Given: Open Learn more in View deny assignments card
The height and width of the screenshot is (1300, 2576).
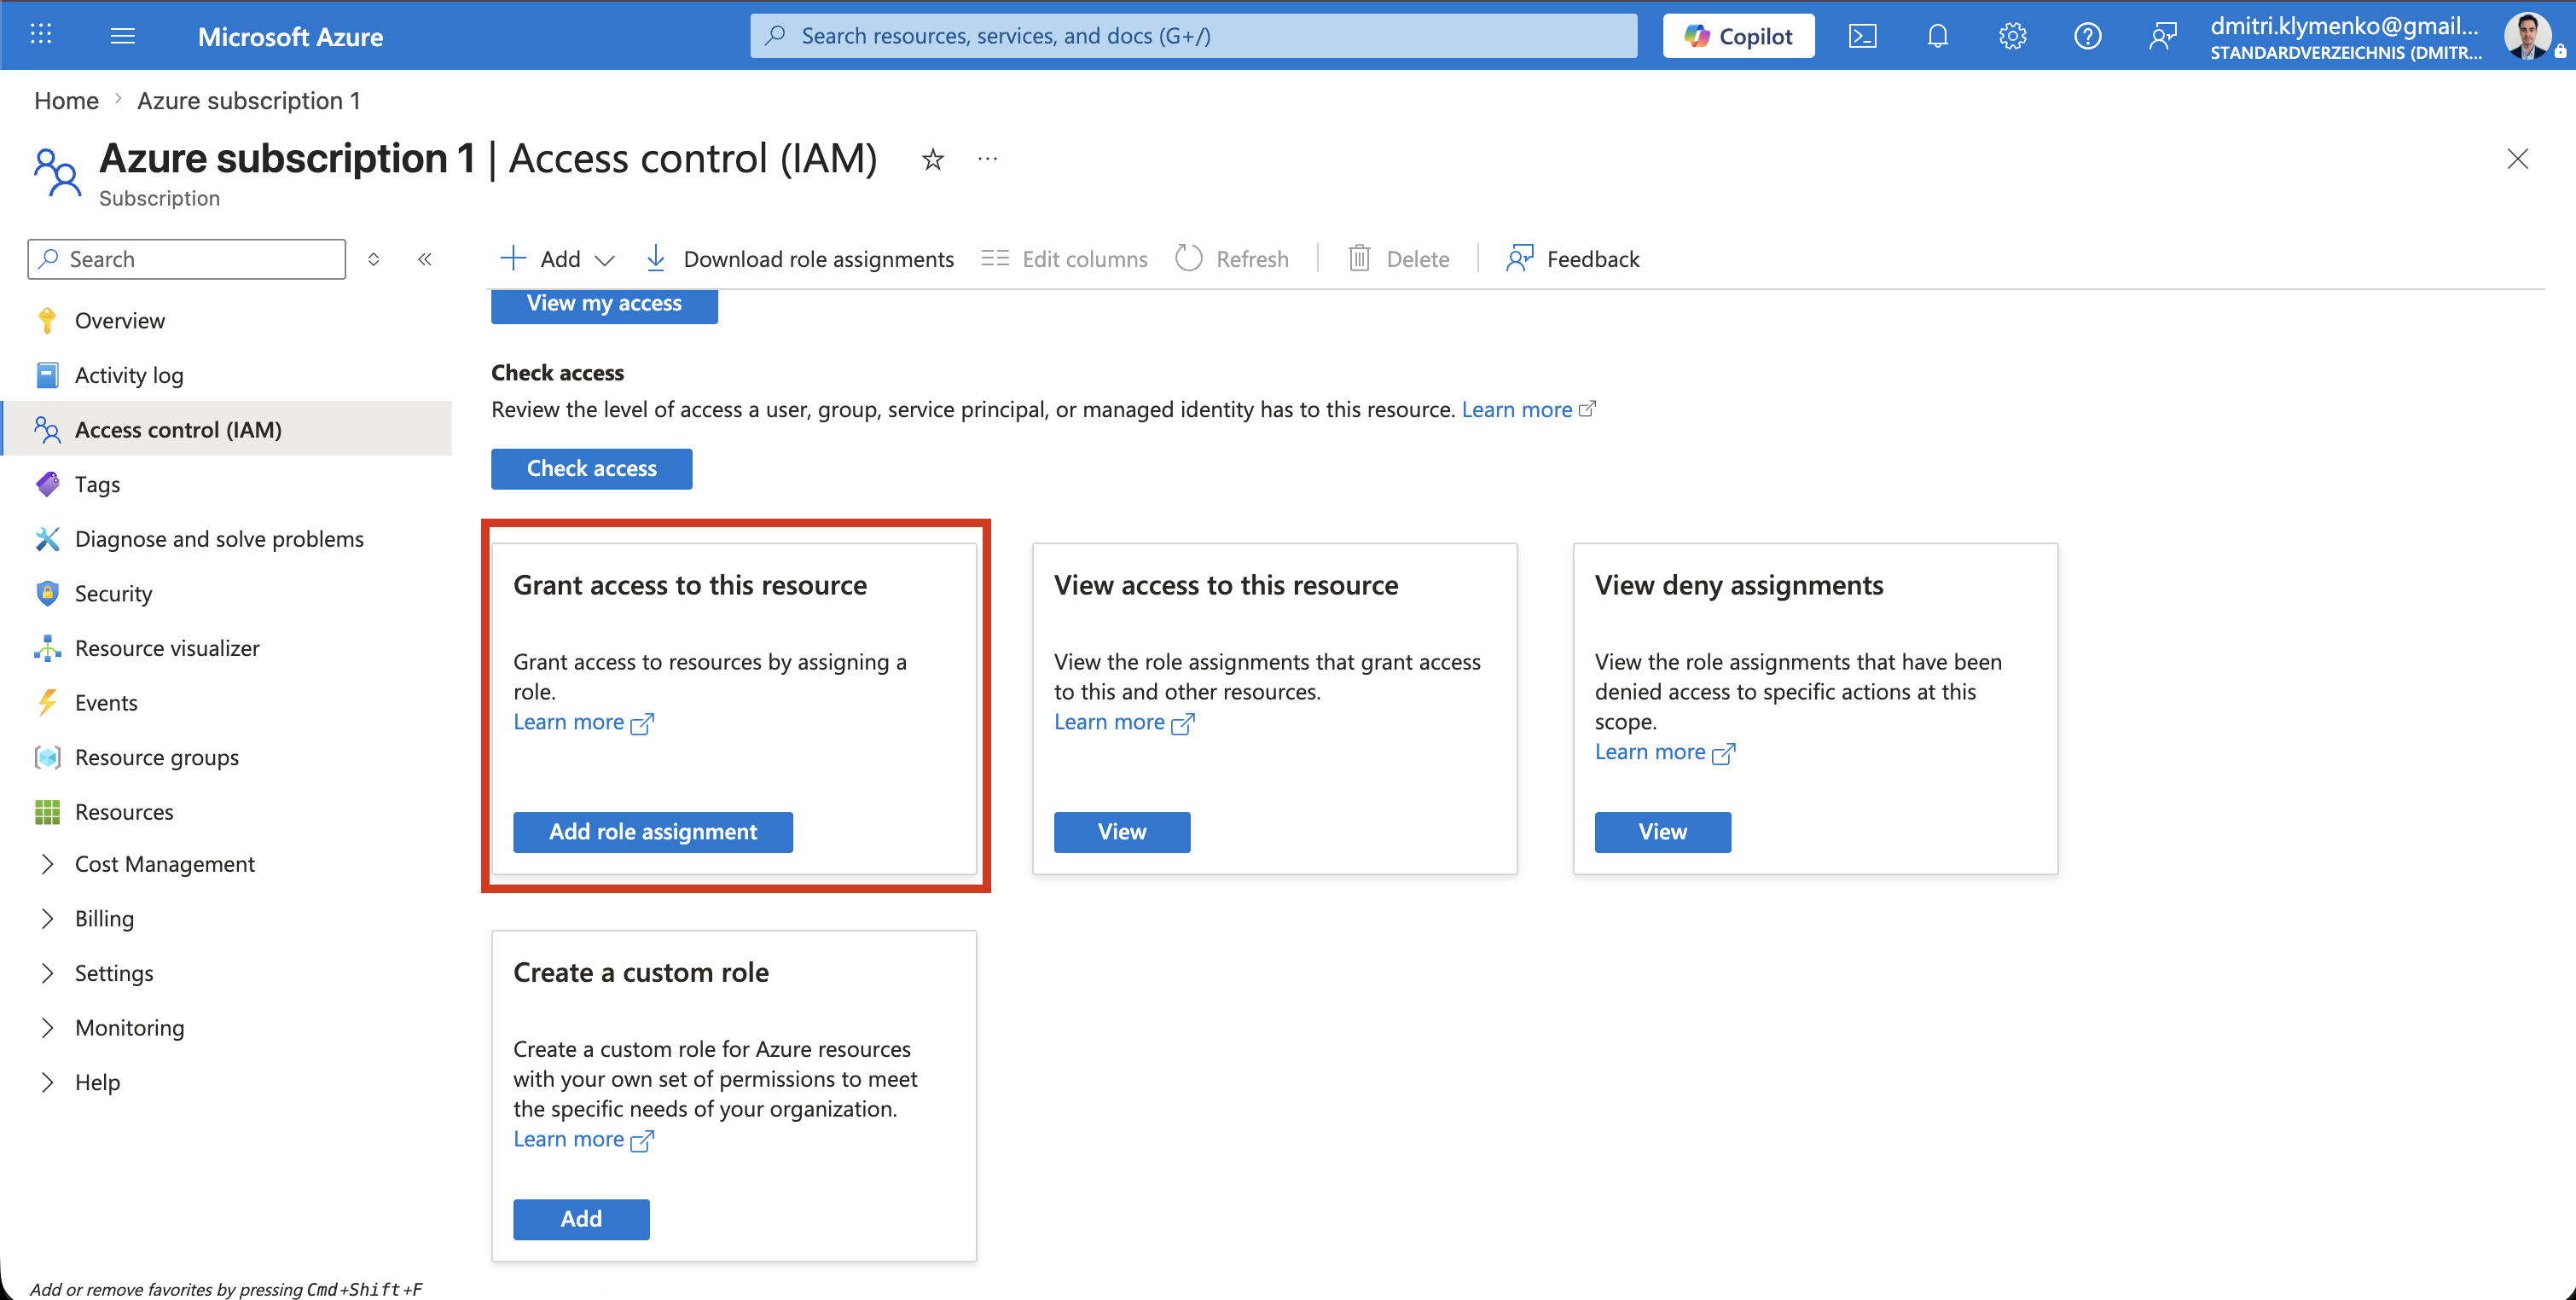Looking at the screenshot, I should coord(1665,752).
